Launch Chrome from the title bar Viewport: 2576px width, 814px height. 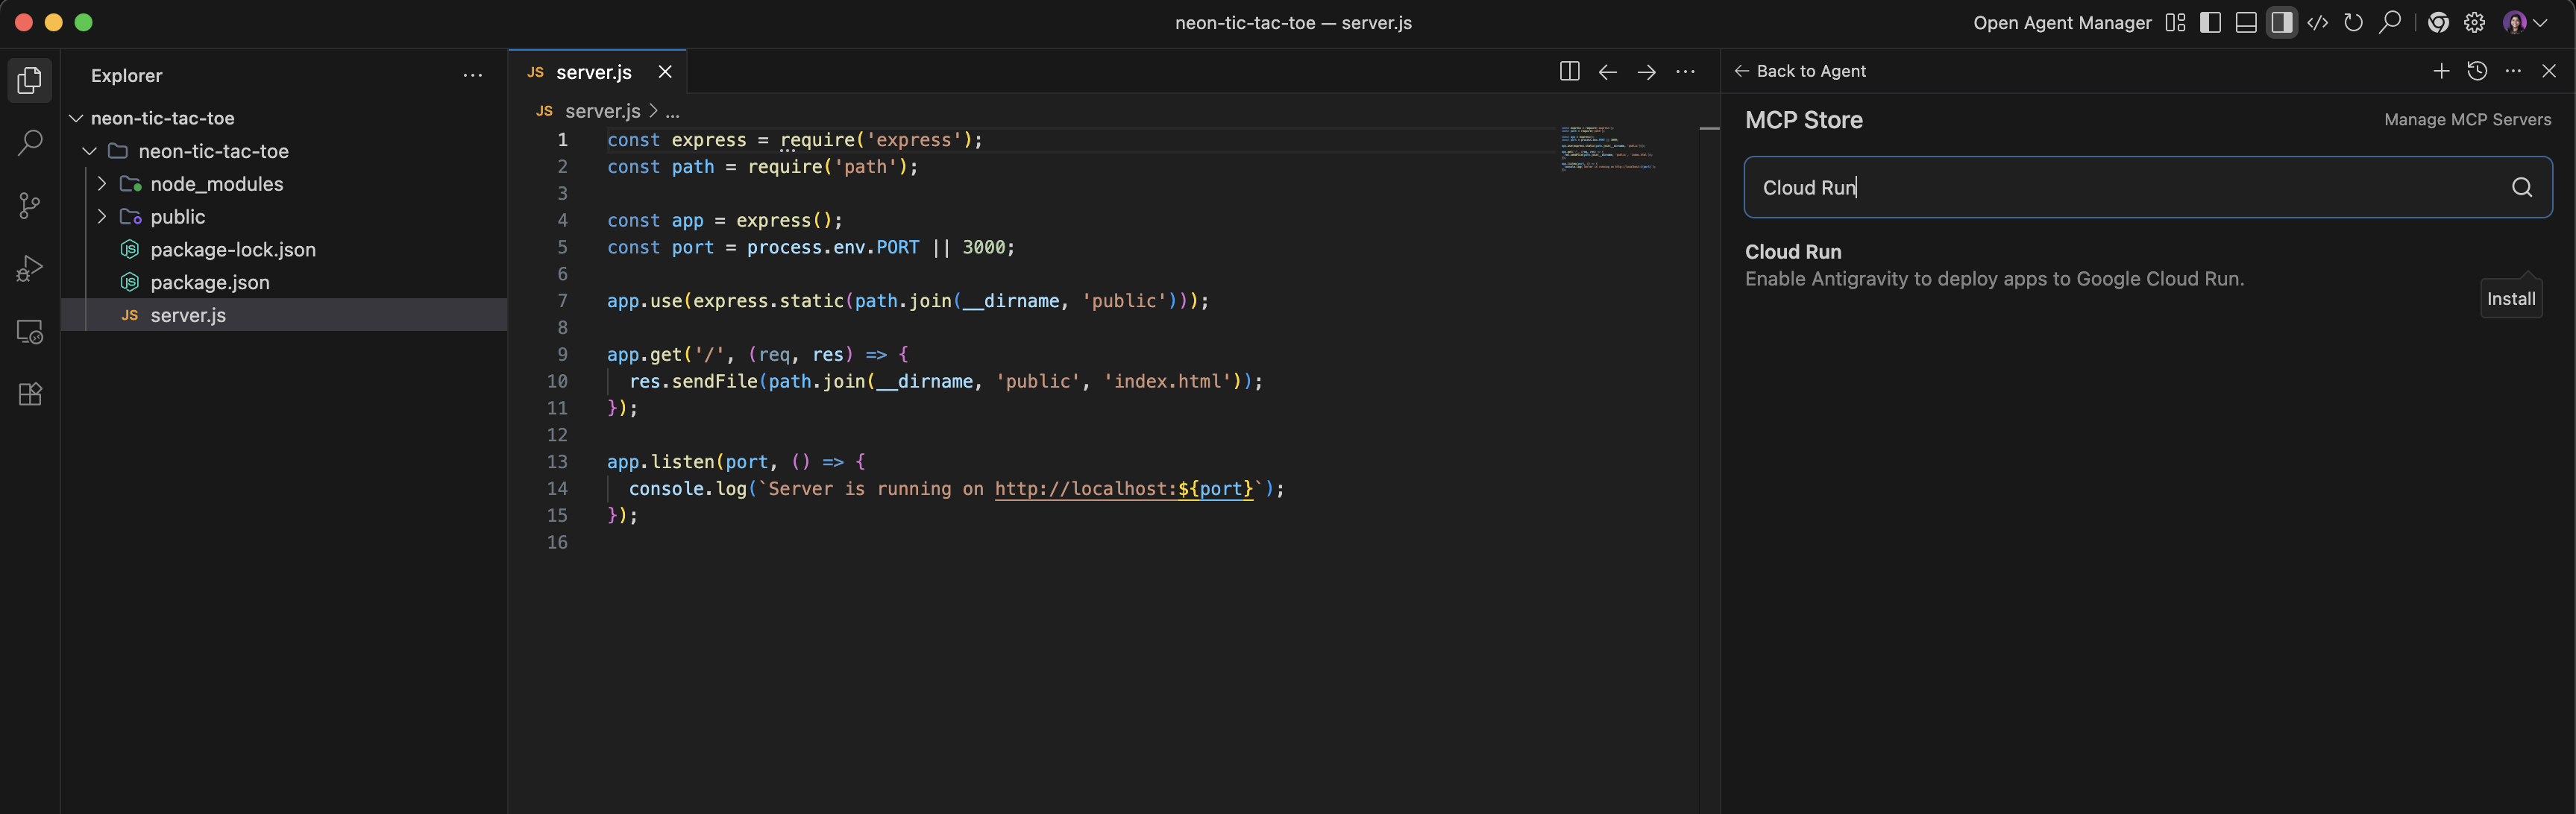tap(2438, 22)
